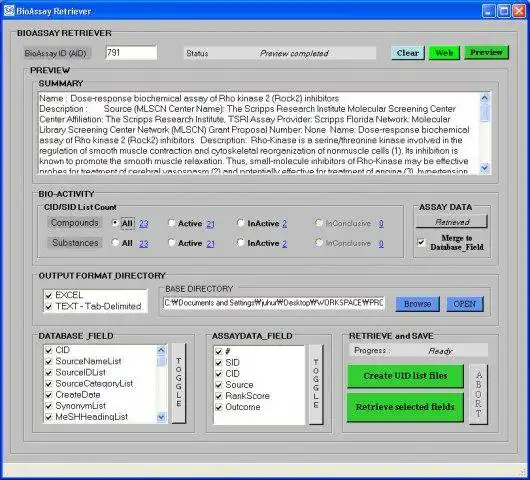Toggle the MeSHHeadingList checkbox
This screenshot has width=530, height=480.
[x=49, y=417]
